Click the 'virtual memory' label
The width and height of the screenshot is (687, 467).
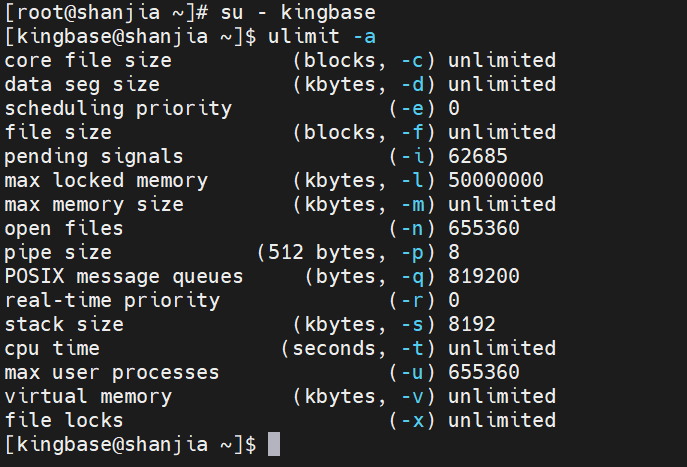point(88,397)
